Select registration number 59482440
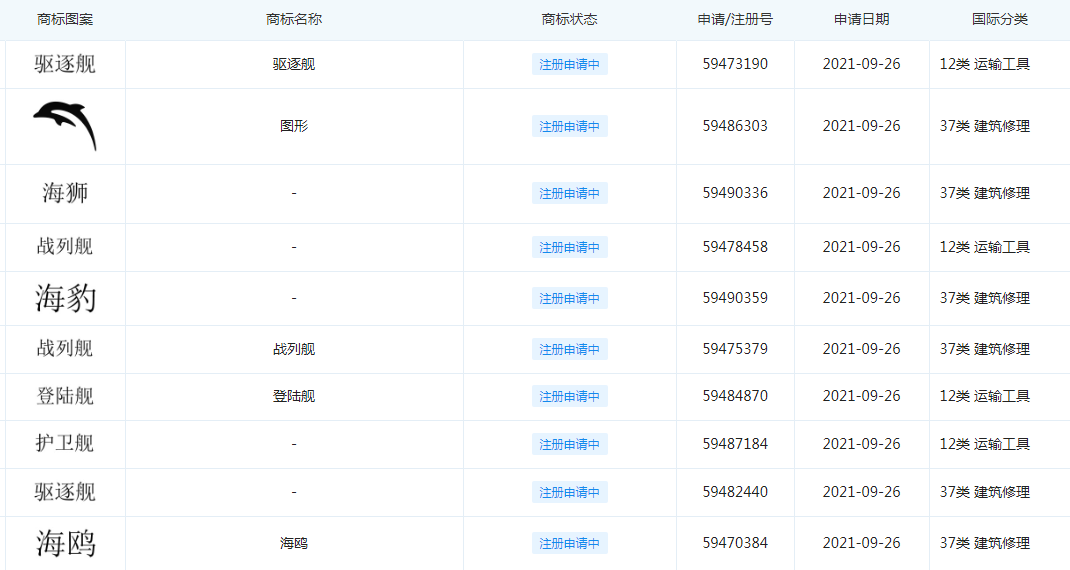The width and height of the screenshot is (1070, 570). [x=735, y=491]
